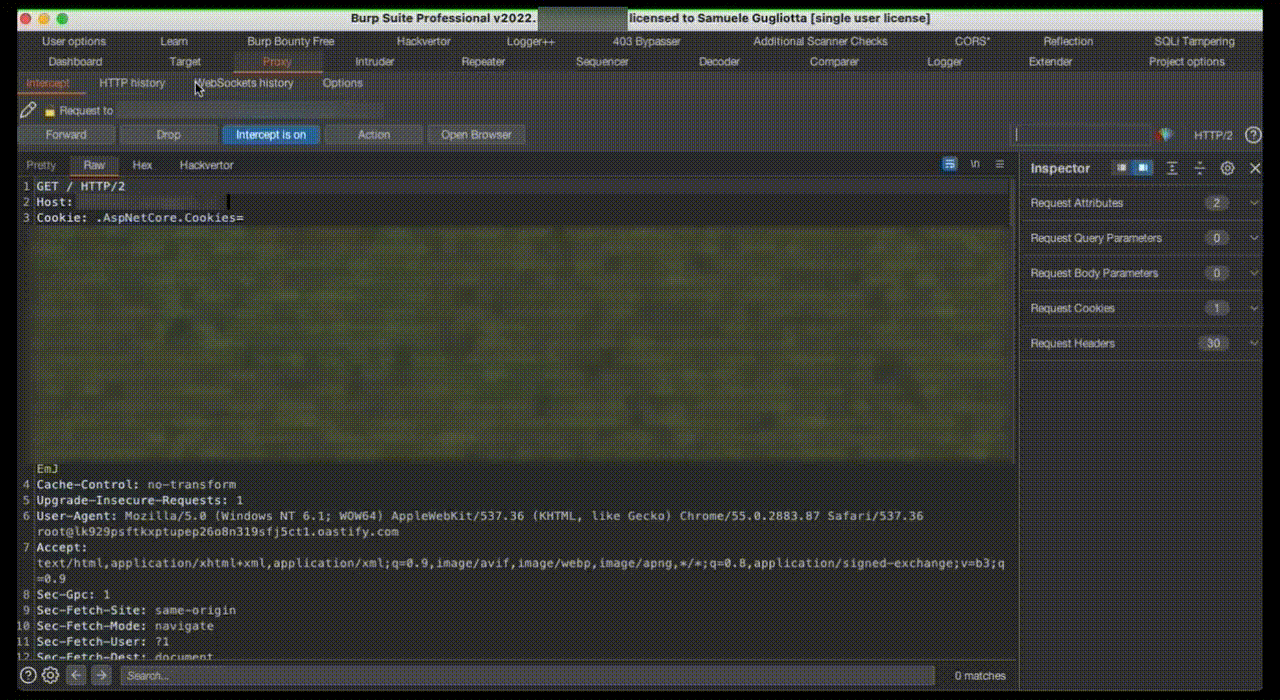Open the SQLi Tampering tab

1194,42
